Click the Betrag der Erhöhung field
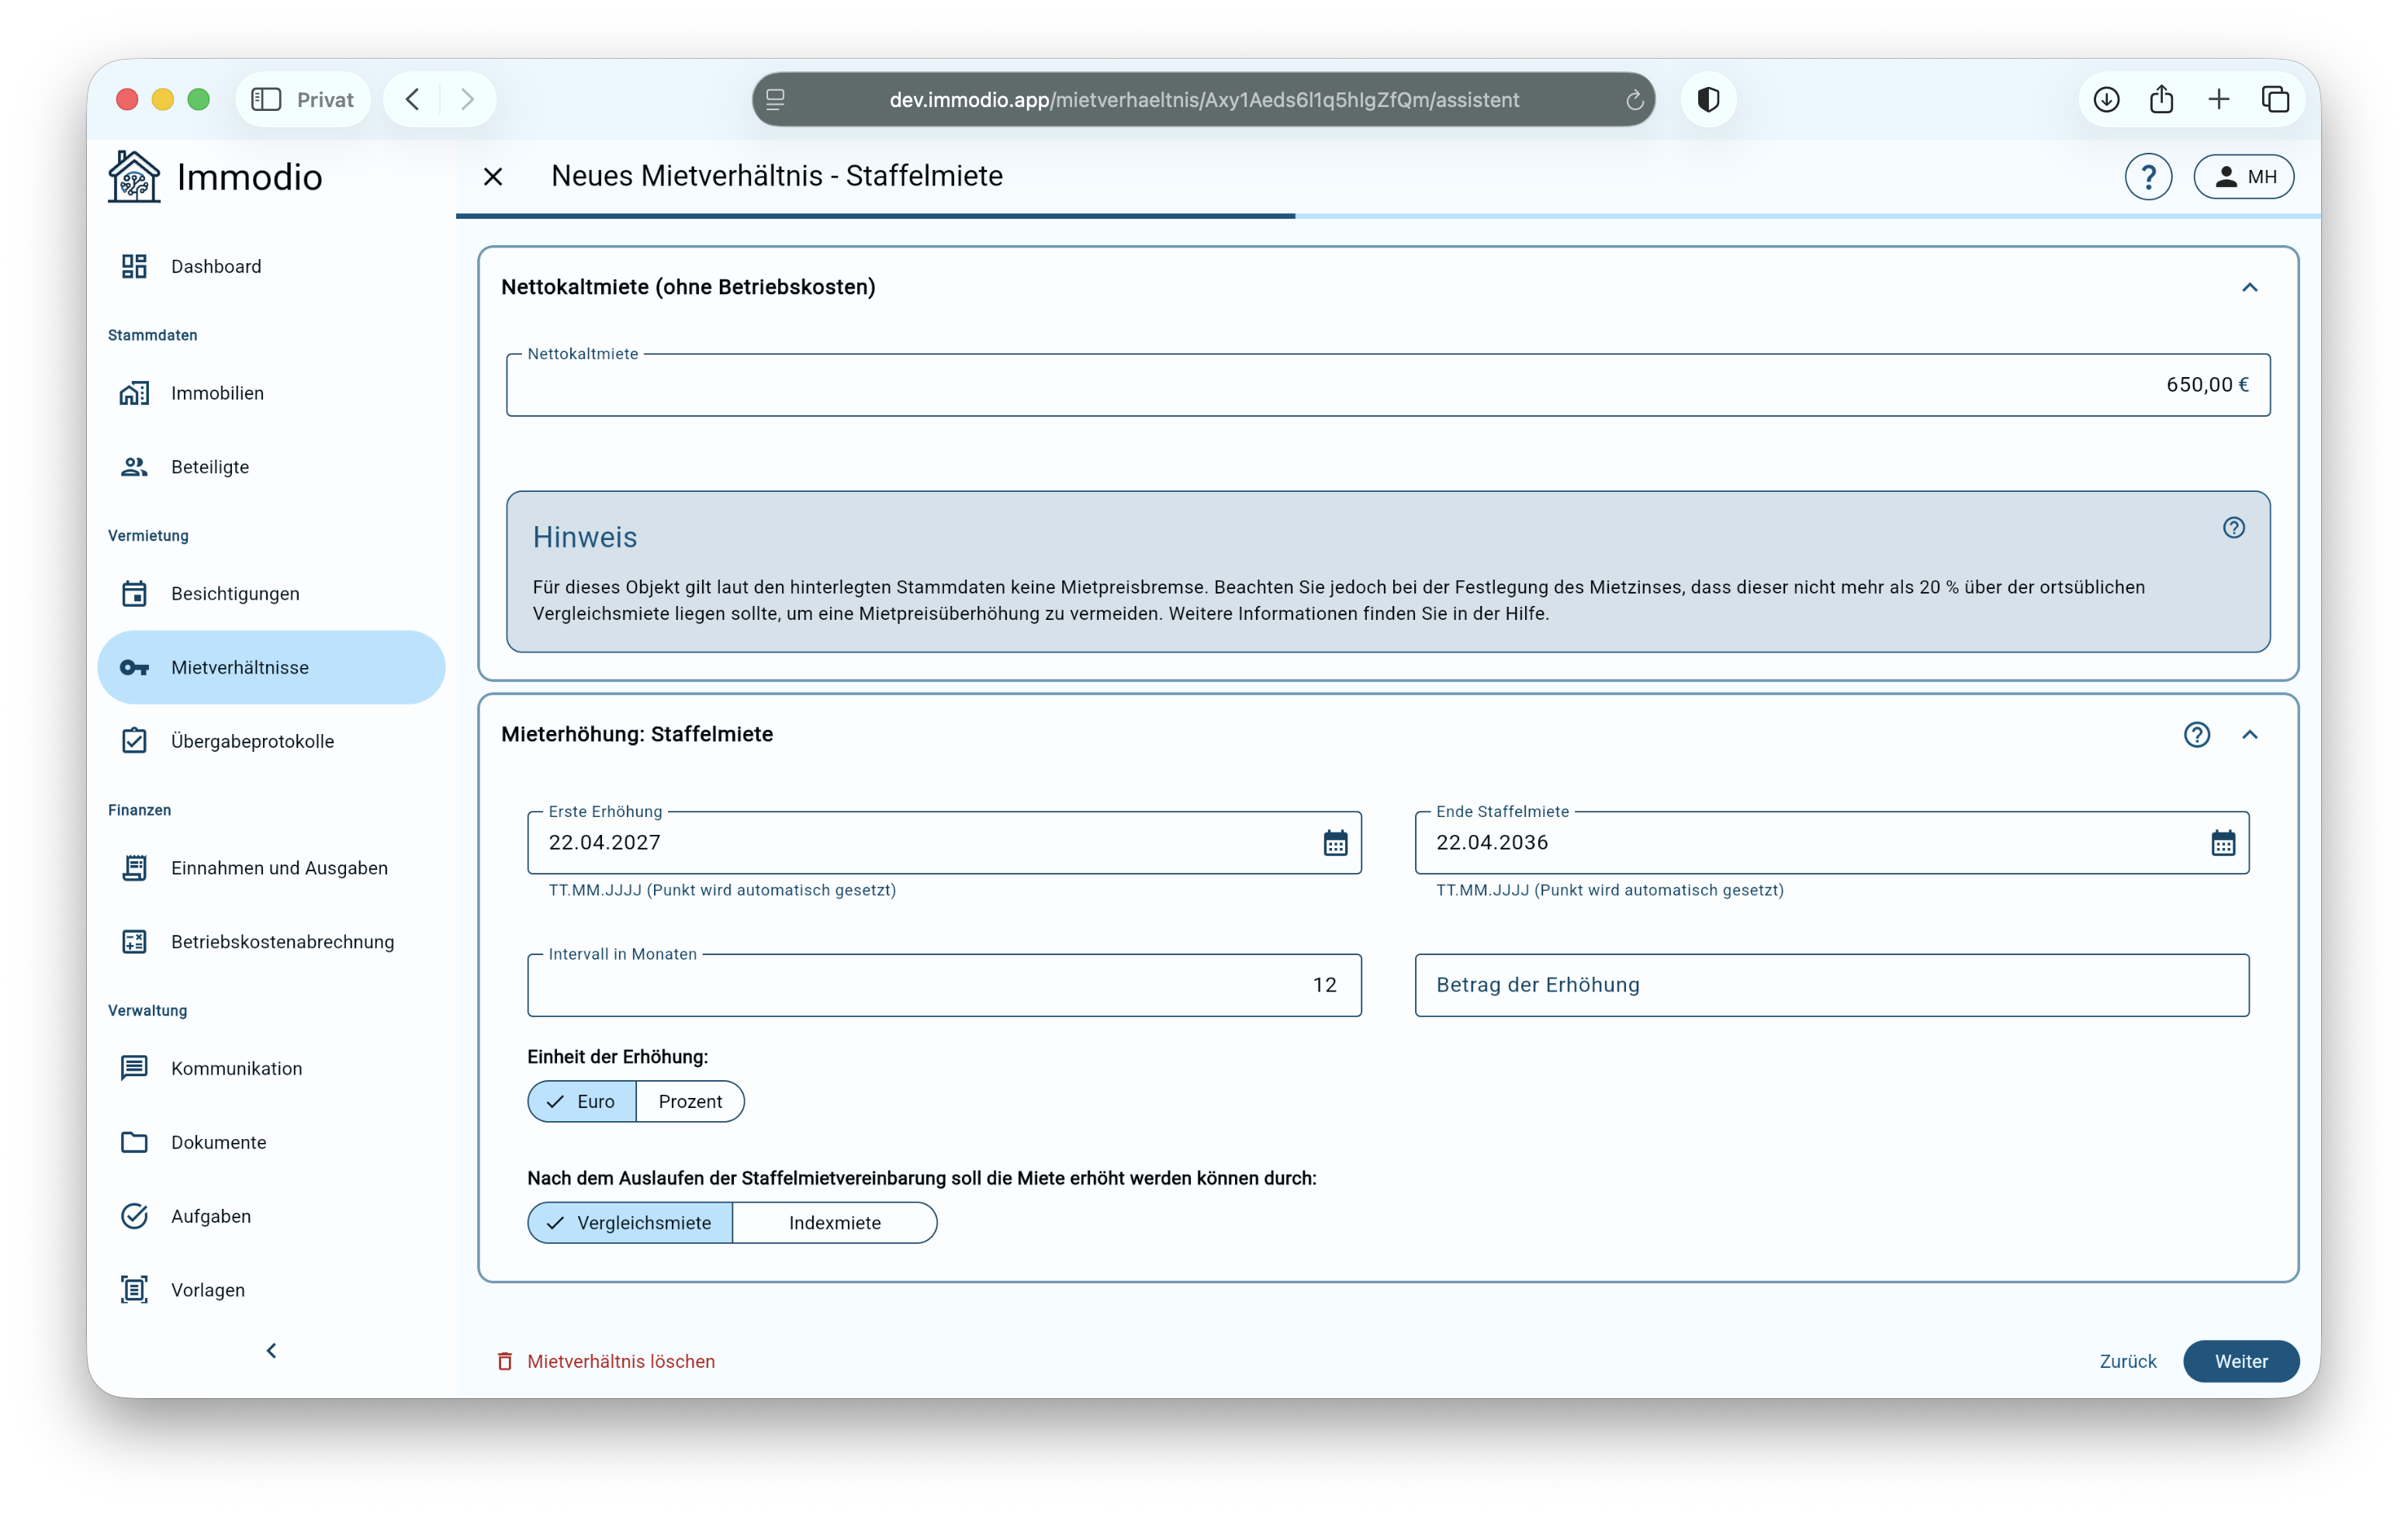Viewport: 2408px width, 1513px height. [1832, 985]
